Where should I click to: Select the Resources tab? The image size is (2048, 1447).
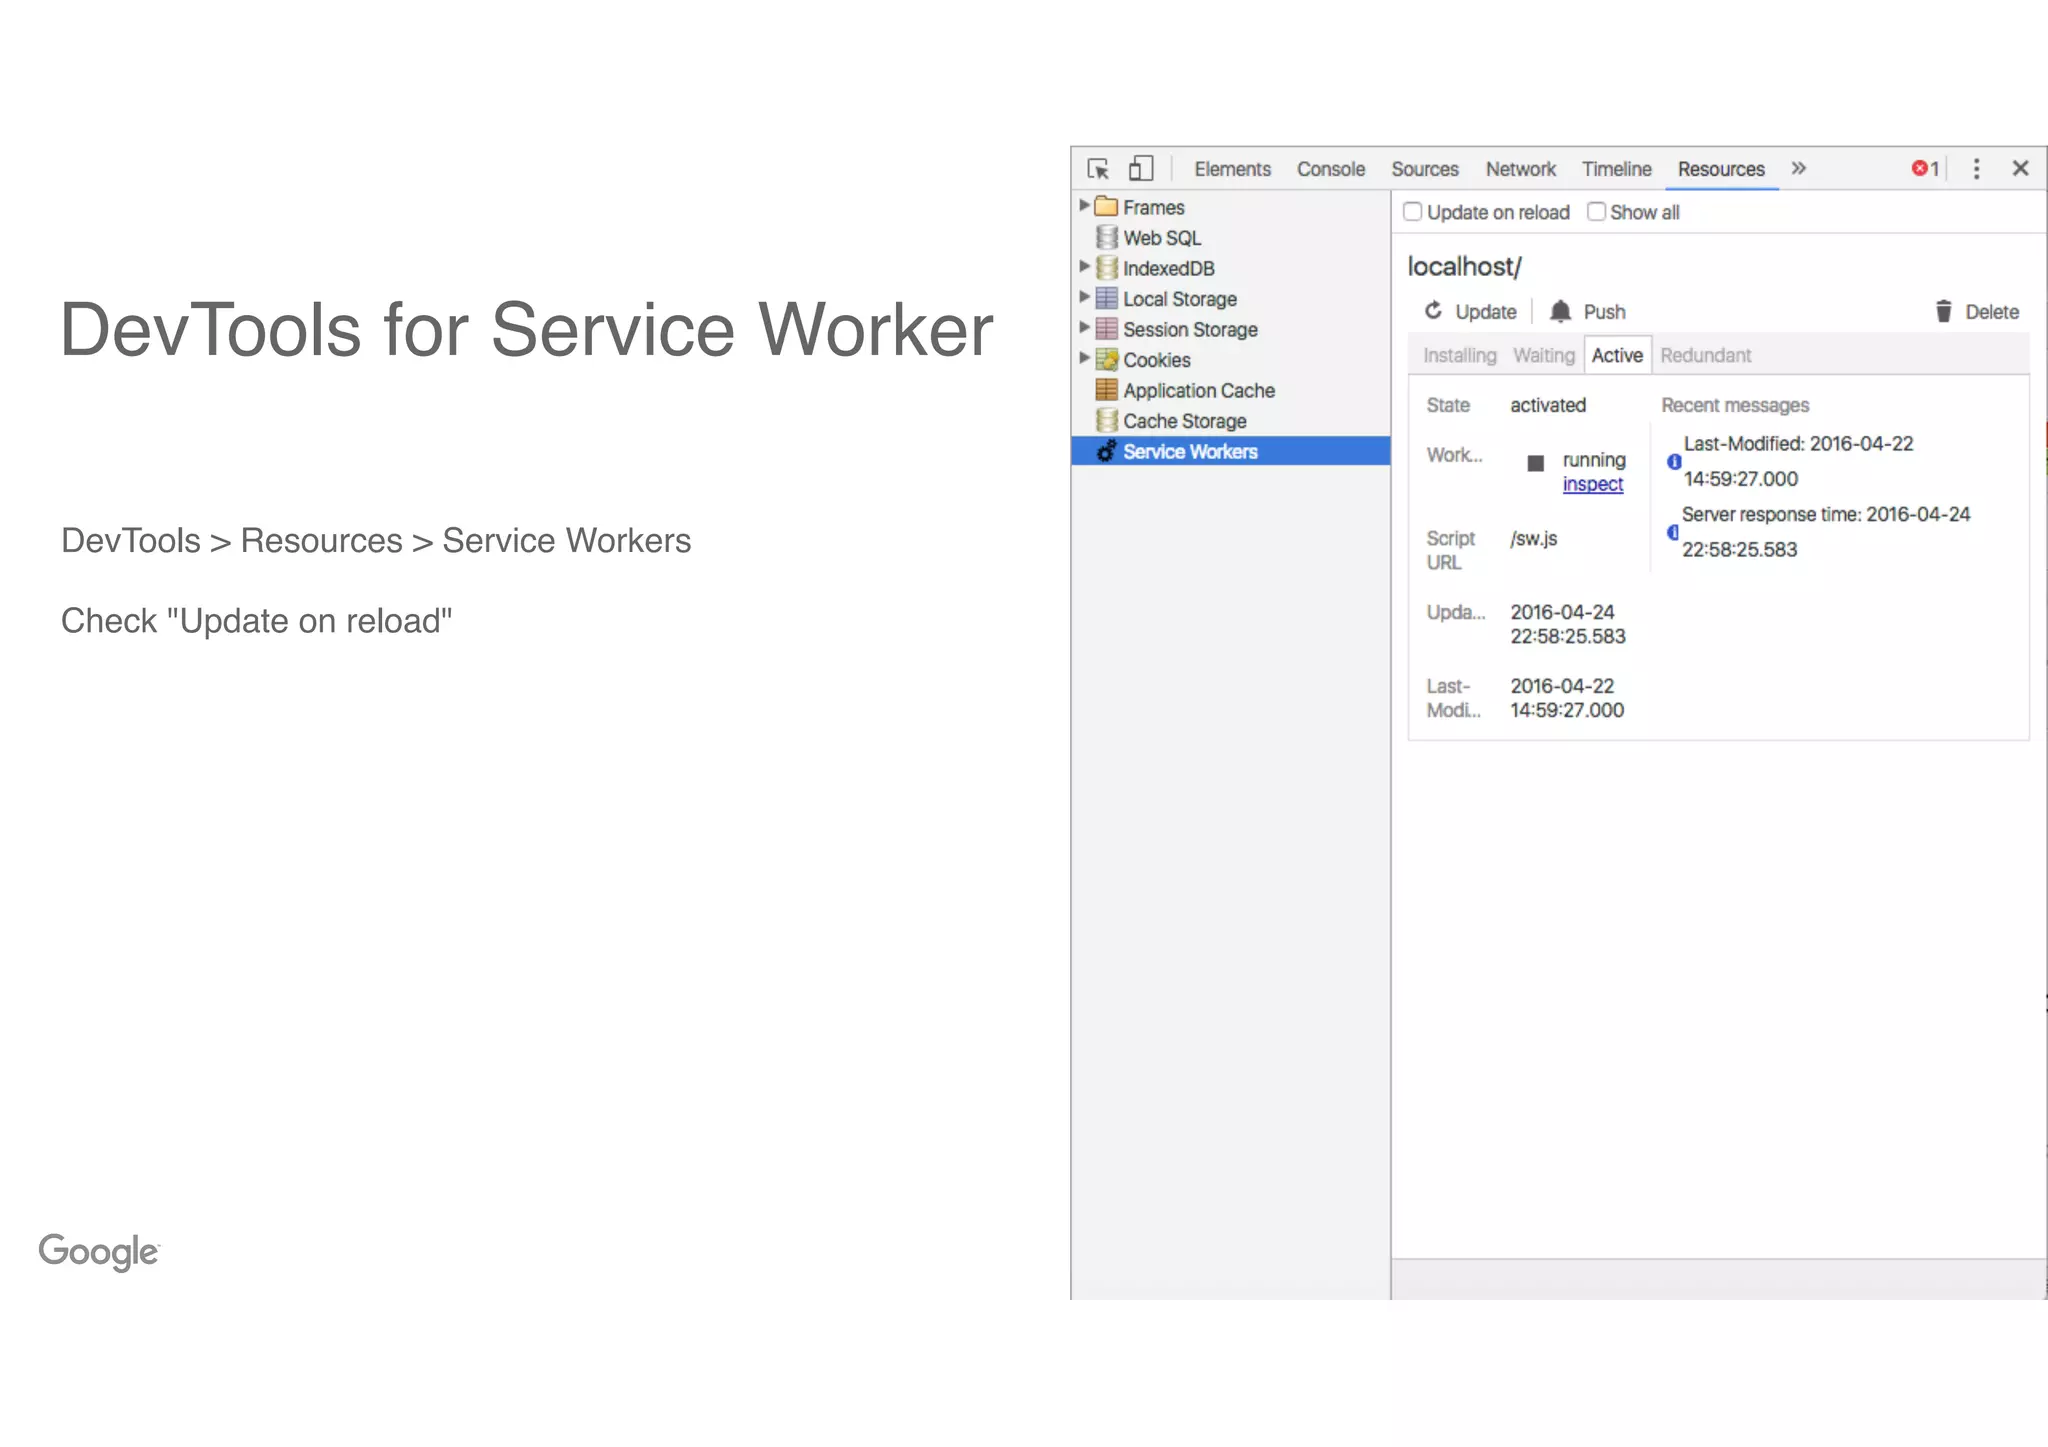[x=1721, y=169]
